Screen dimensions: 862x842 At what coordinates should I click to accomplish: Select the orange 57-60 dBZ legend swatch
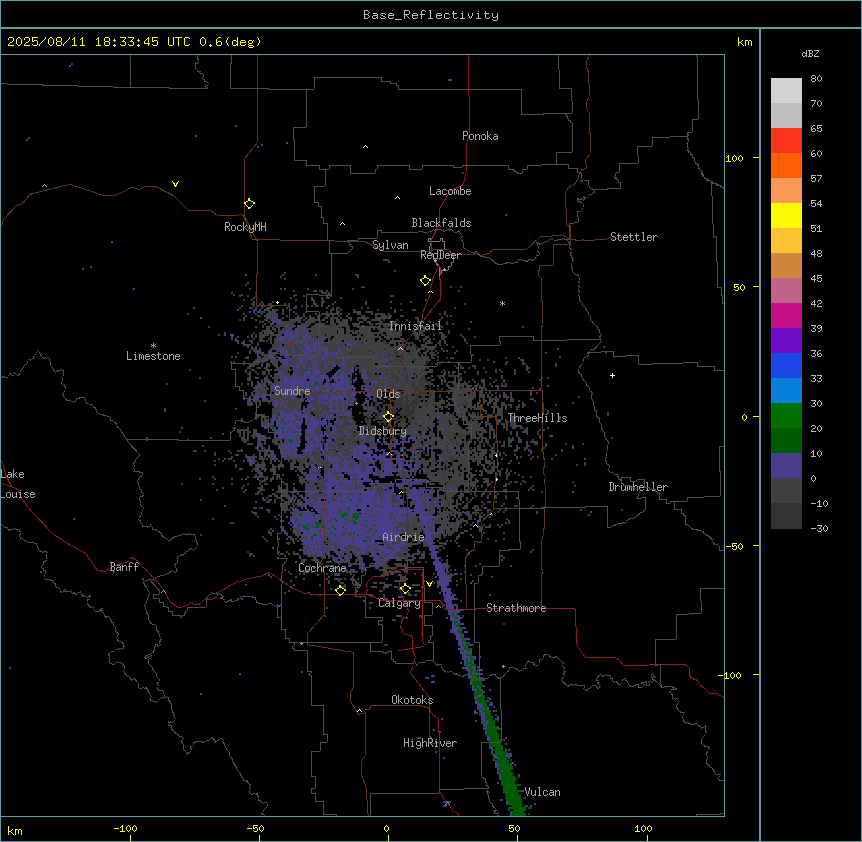786,165
